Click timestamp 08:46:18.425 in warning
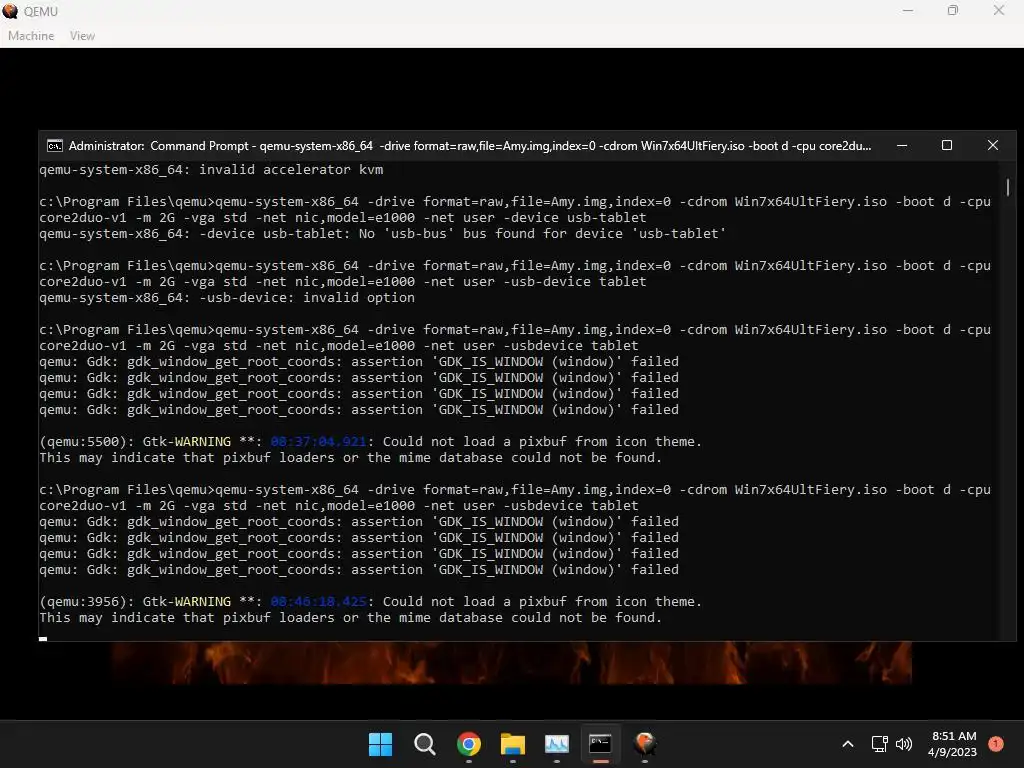 pos(318,602)
